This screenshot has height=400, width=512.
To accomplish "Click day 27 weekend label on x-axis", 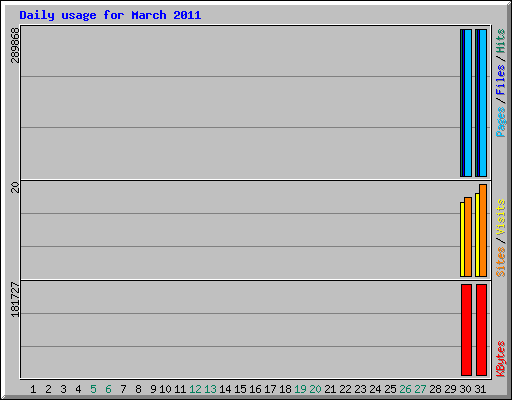I will (x=420, y=389).
